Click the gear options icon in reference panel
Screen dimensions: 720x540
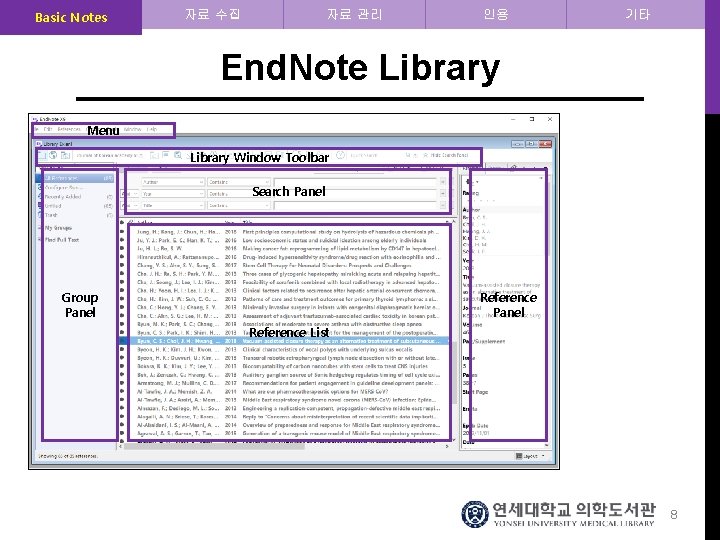pyautogui.click(x=469, y=182)
